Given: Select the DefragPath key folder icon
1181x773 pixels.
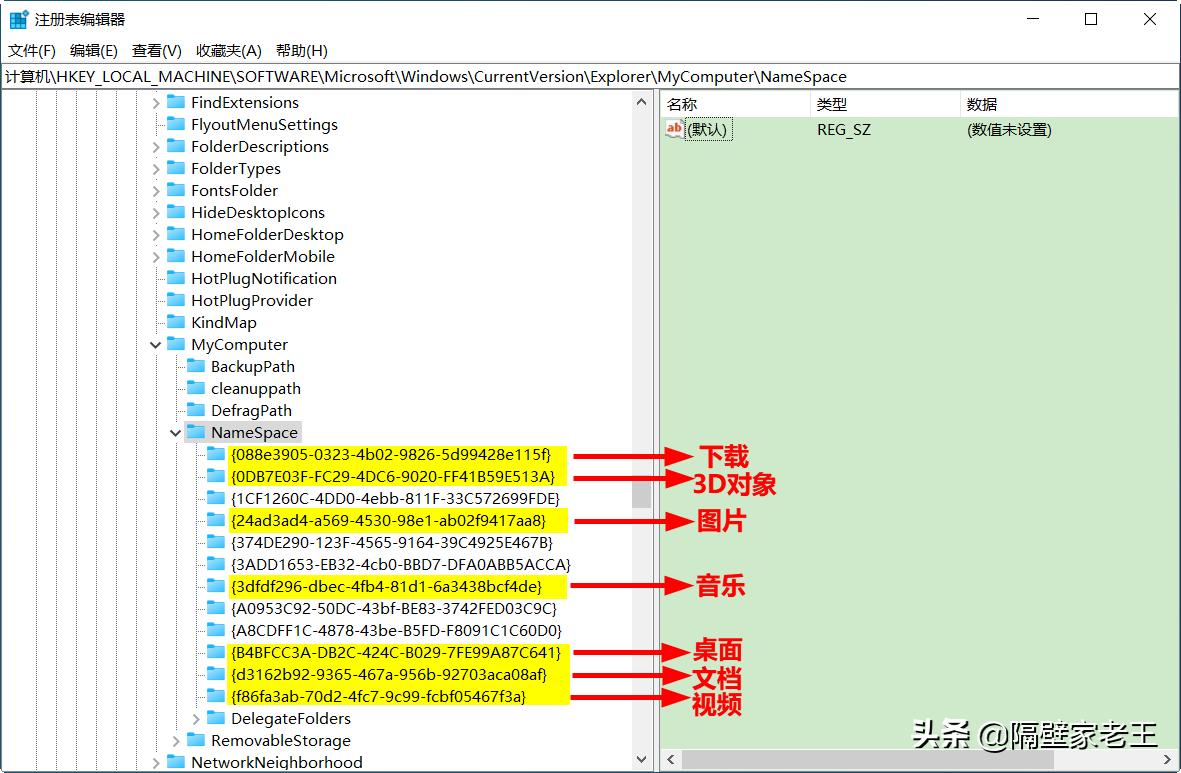Looking at the screenshot, I should (x=195, y=410).
